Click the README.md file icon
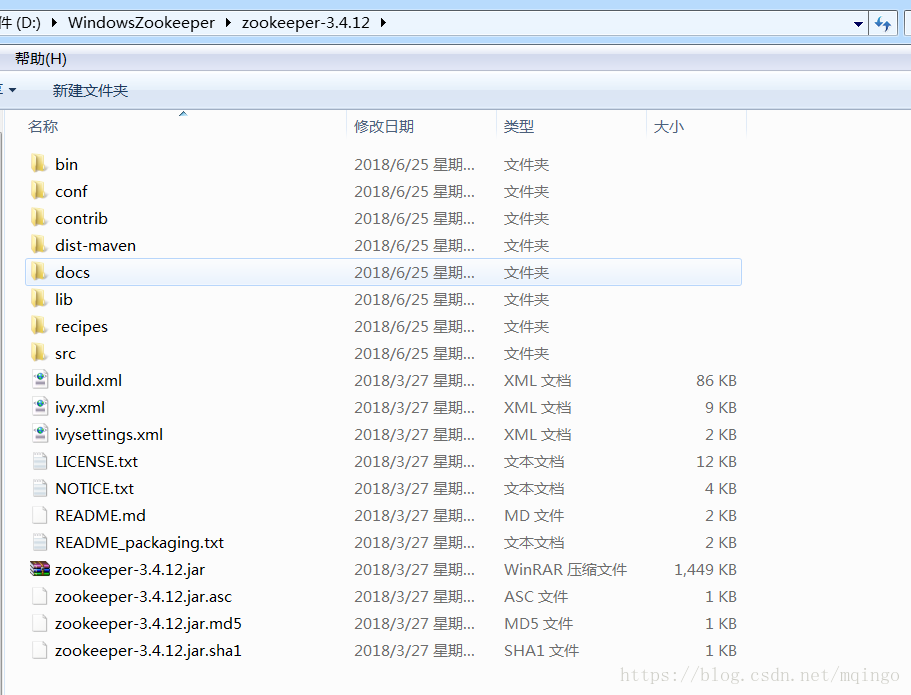The image size is (911, 695). pos(40,515)
